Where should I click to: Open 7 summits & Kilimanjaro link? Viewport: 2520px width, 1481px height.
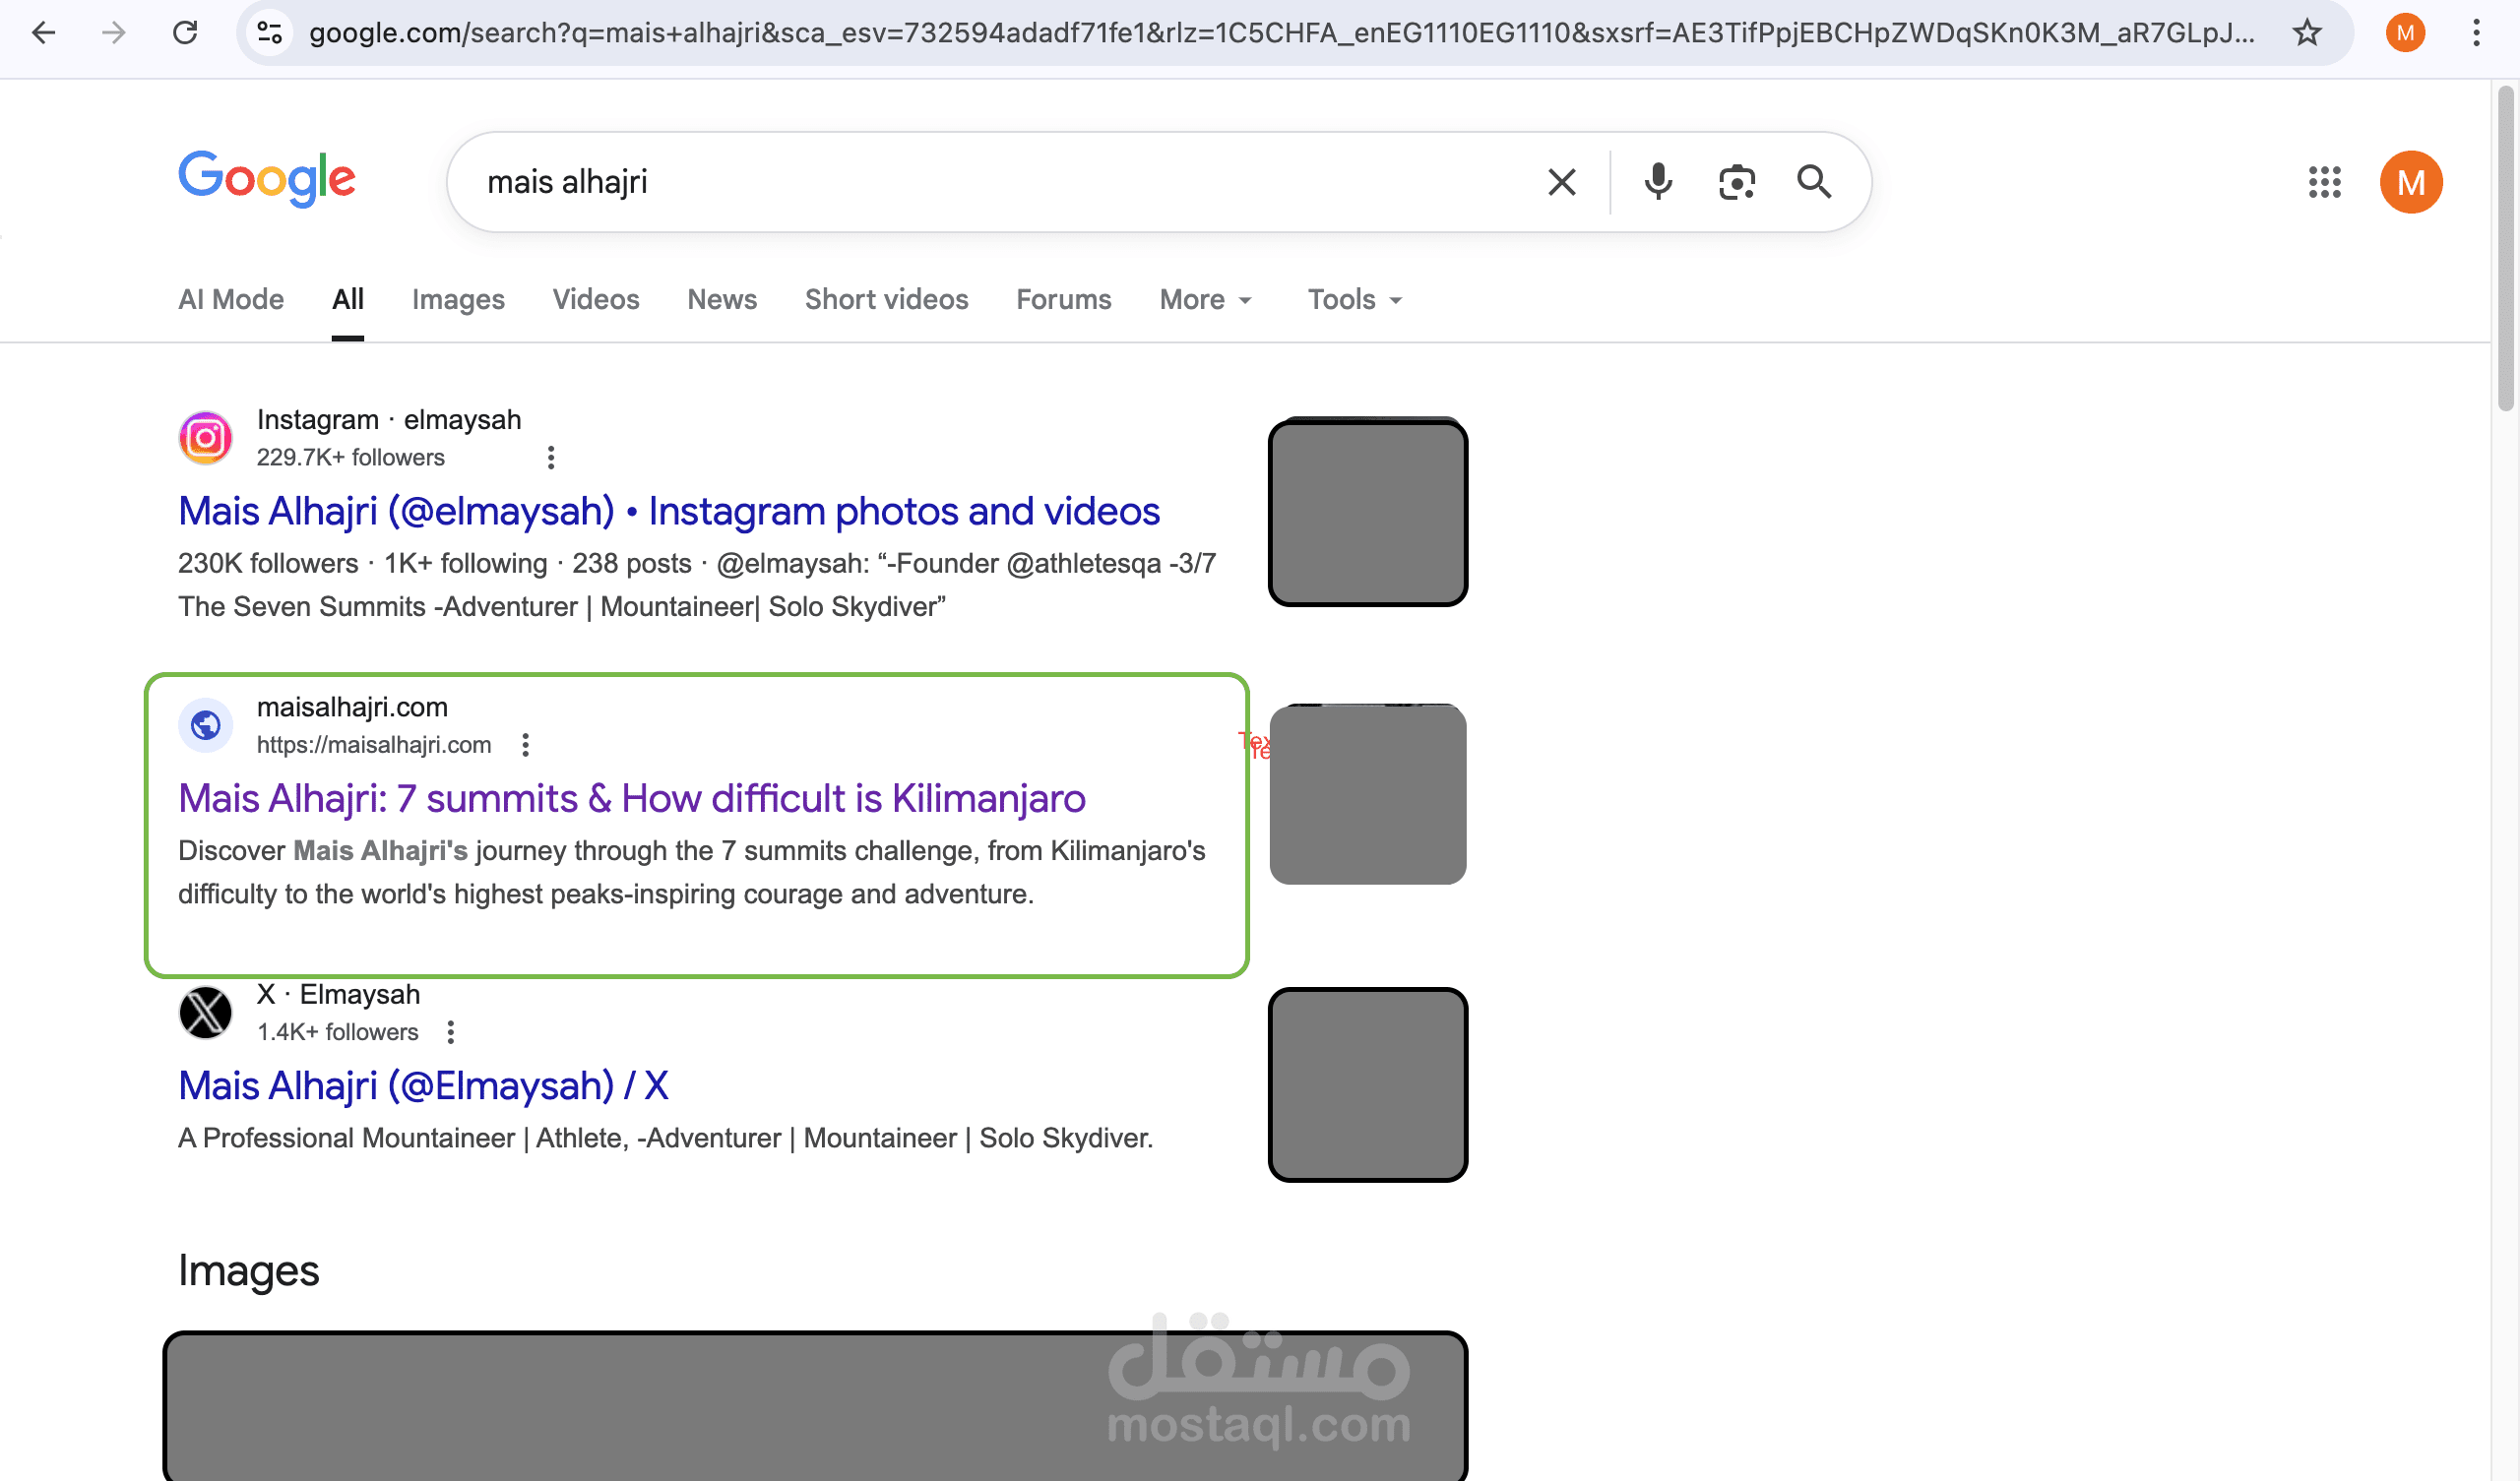[x=632, y=798]
